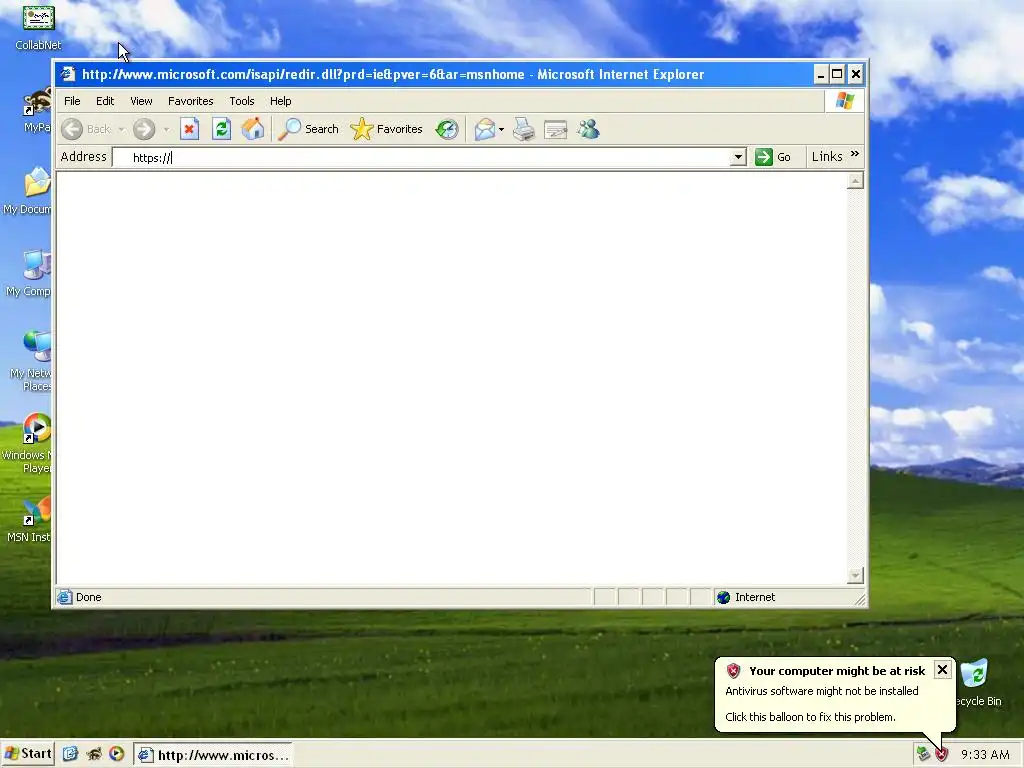1024x768 pixels.
Task: Click the Done status bar text
Action: tap(89, 597)
